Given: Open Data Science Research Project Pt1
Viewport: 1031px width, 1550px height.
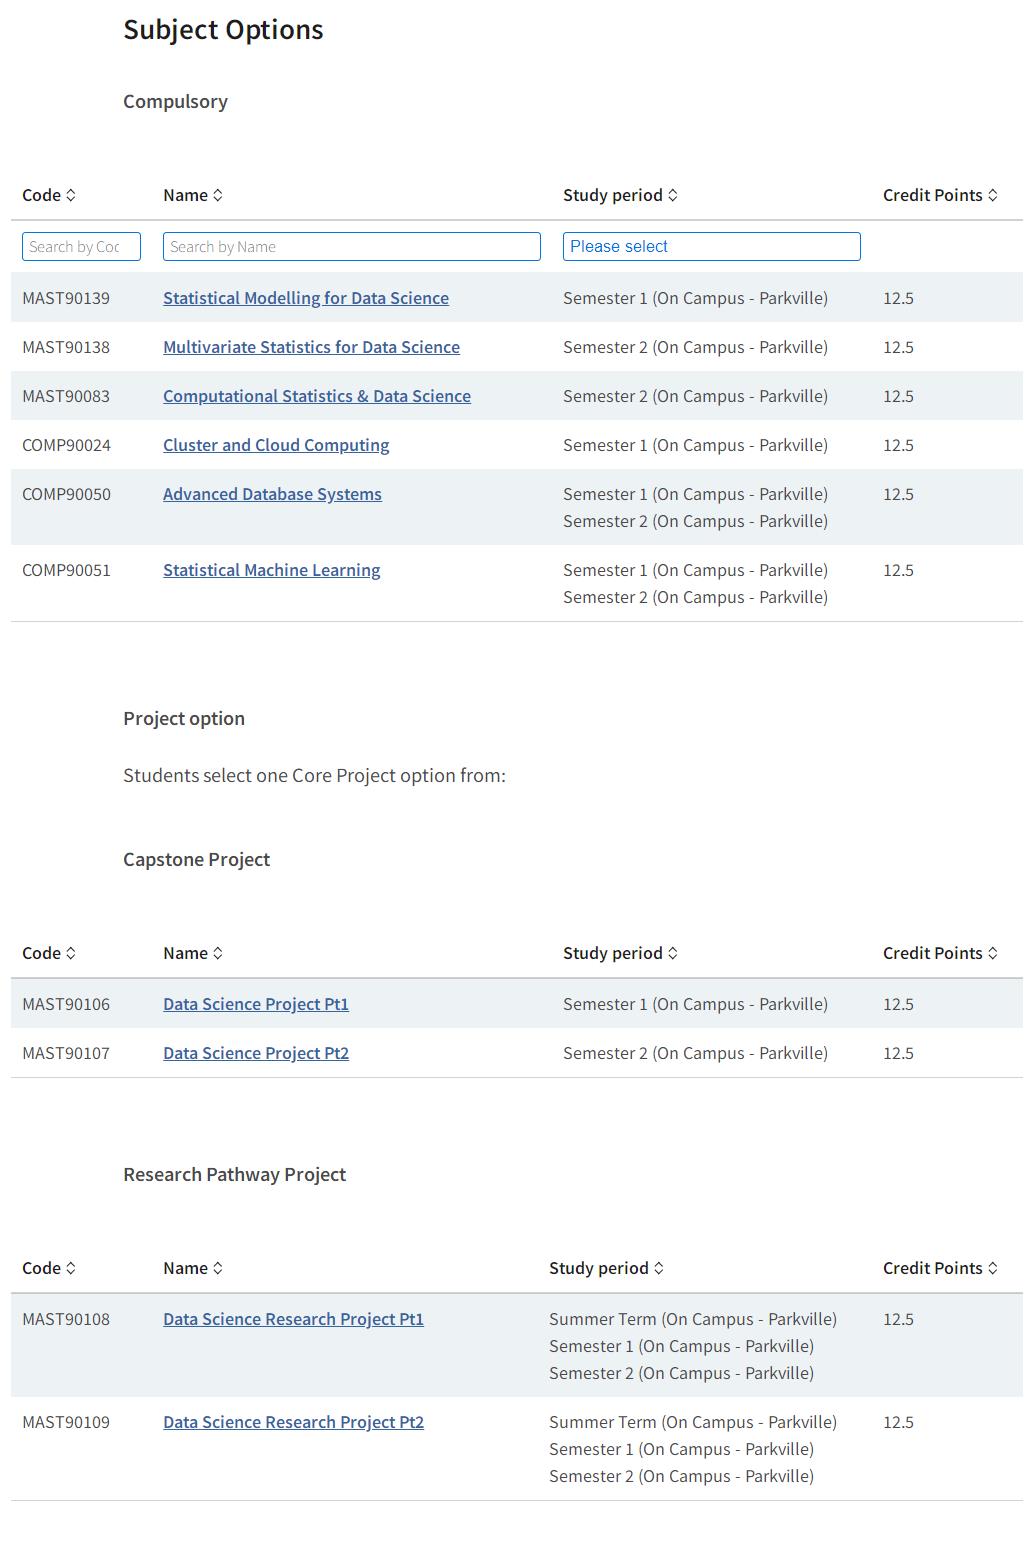Looking at the screenshot, I should tap(293, 1319).
